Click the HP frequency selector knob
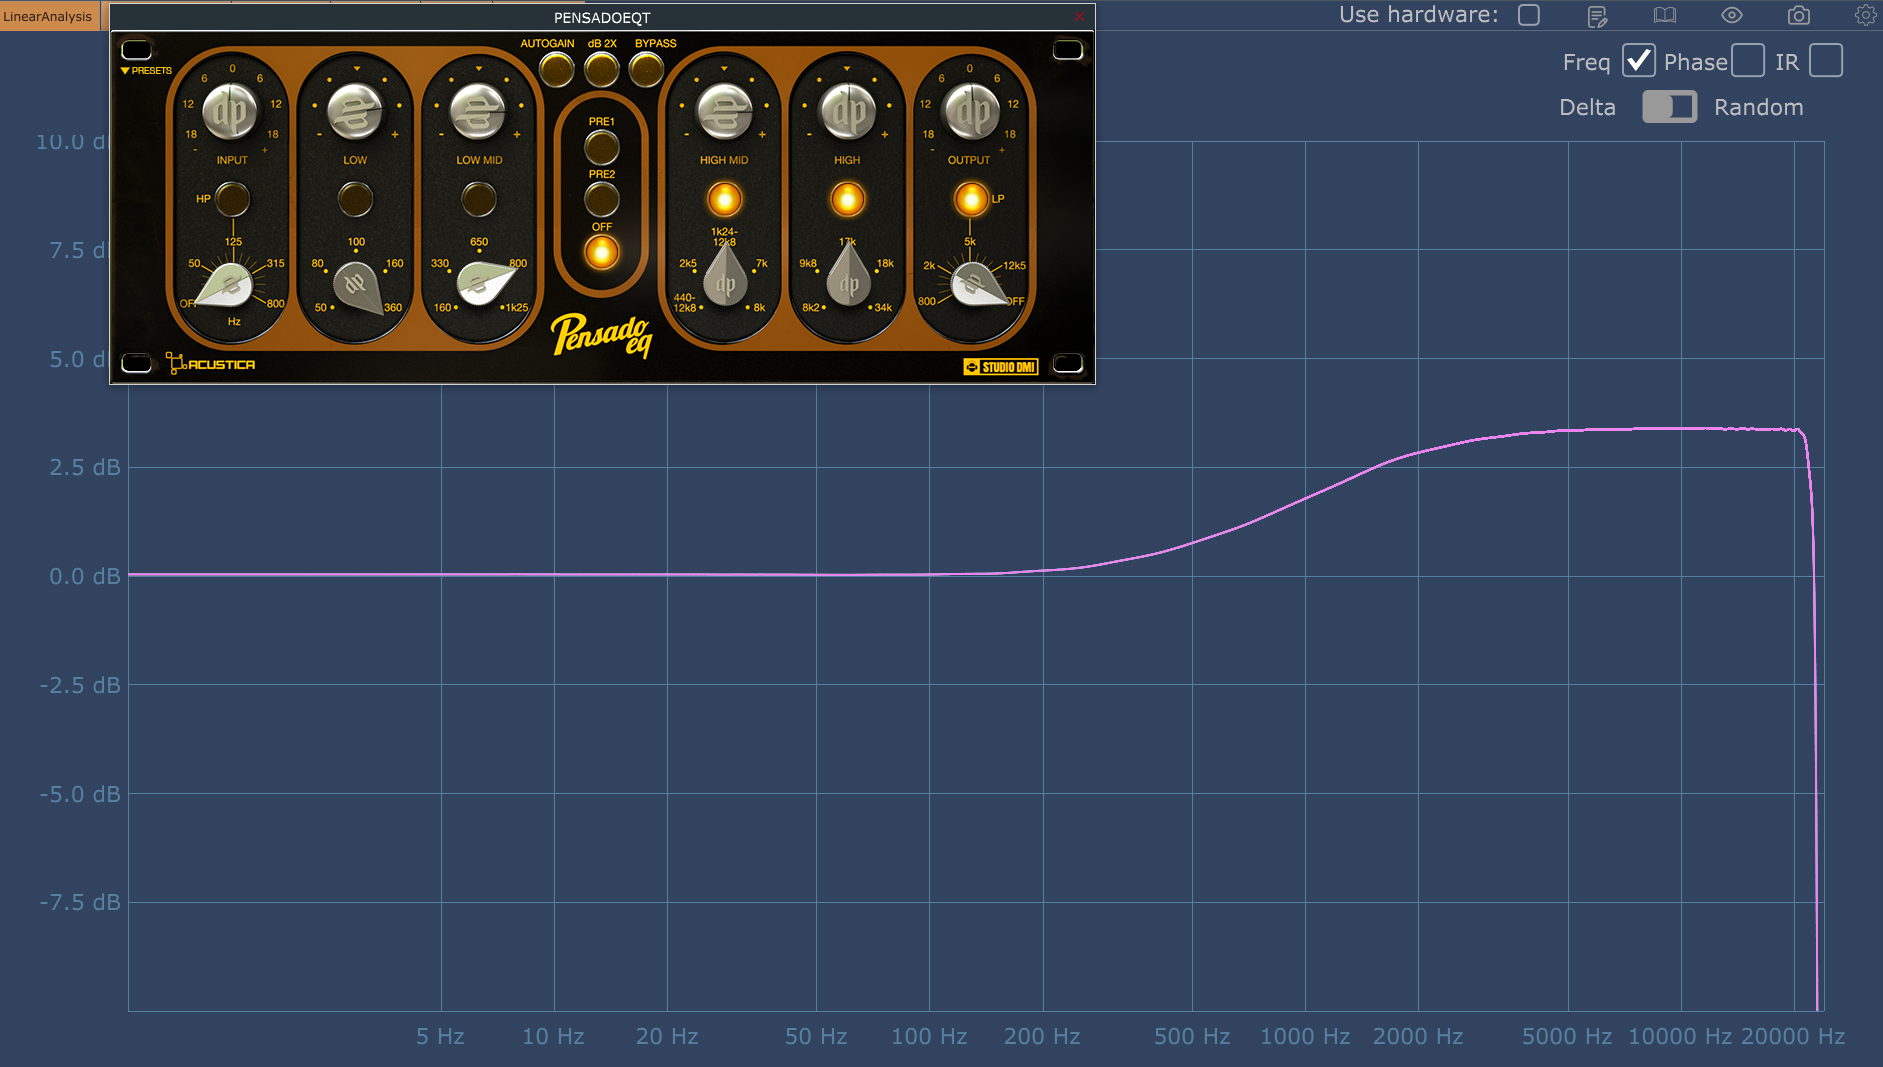Image resolution: width=1883 pixels, height=1067 pixels. click(228, 287)
